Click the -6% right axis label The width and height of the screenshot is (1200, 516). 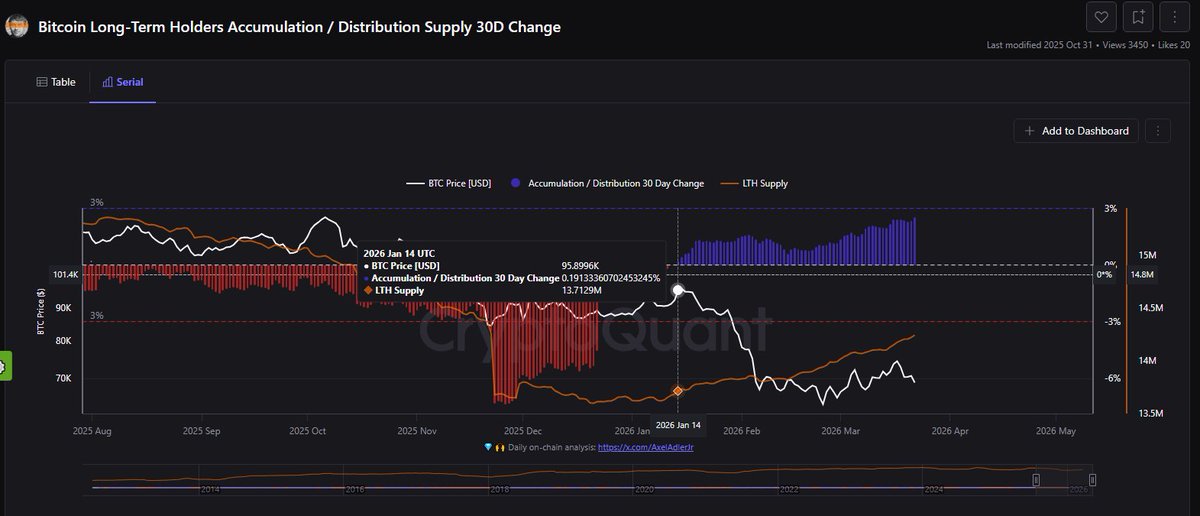coord(1112,378)
